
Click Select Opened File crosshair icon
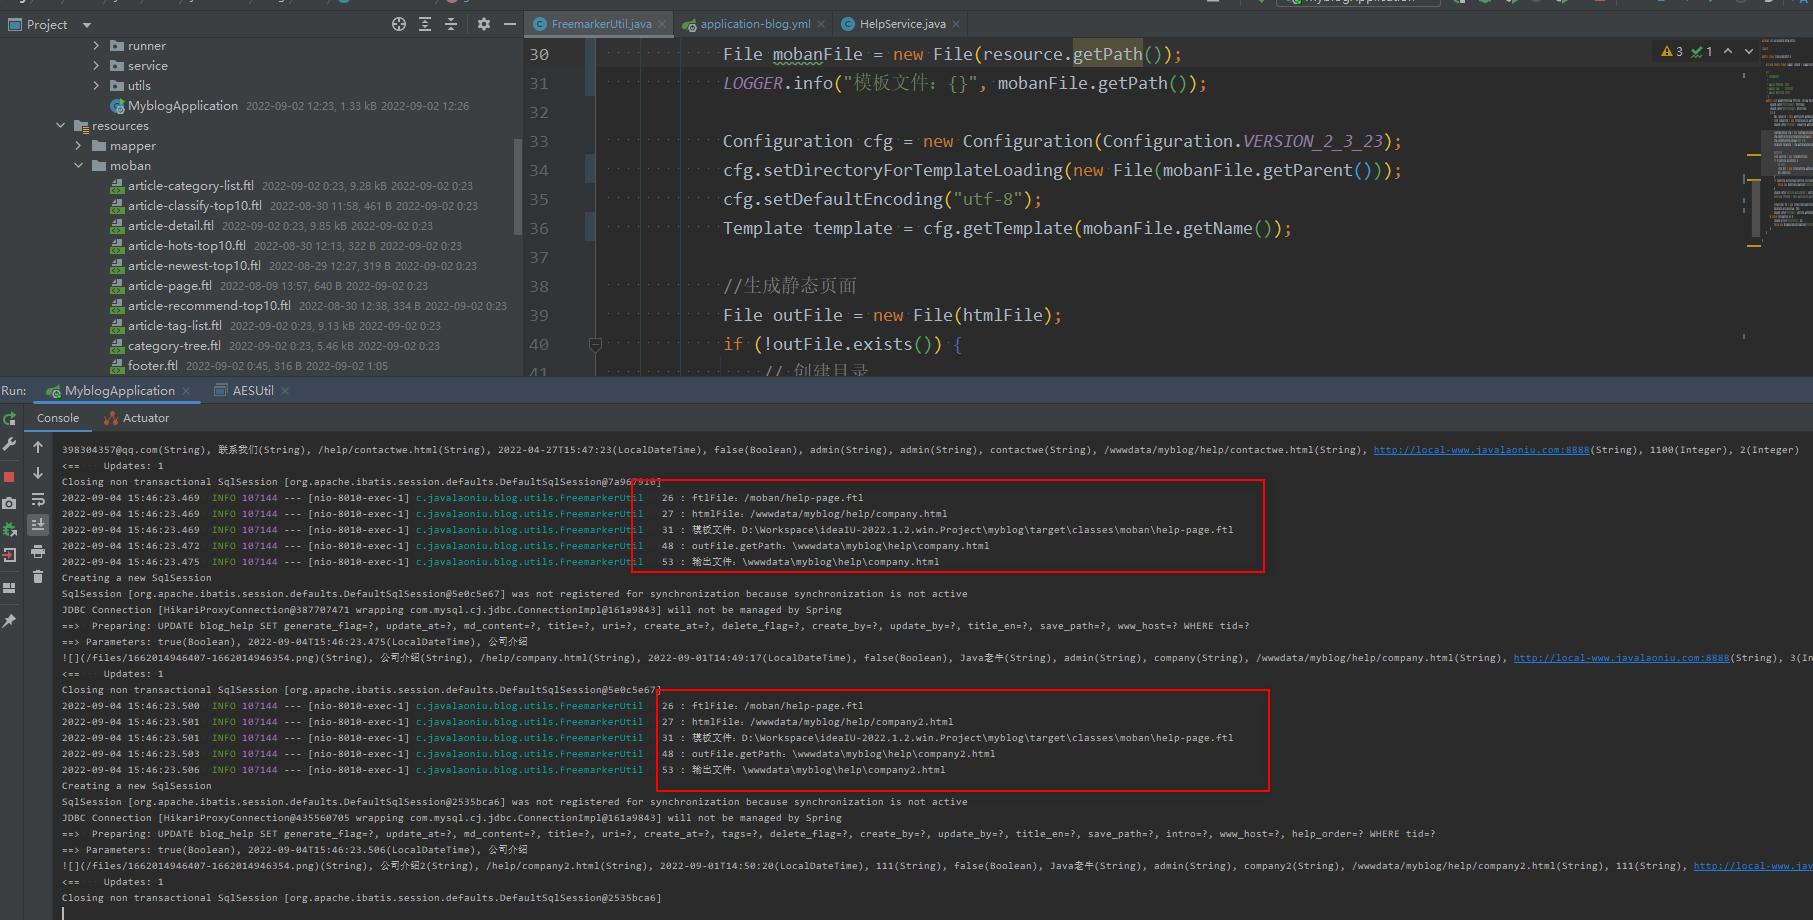coord(399,24)
